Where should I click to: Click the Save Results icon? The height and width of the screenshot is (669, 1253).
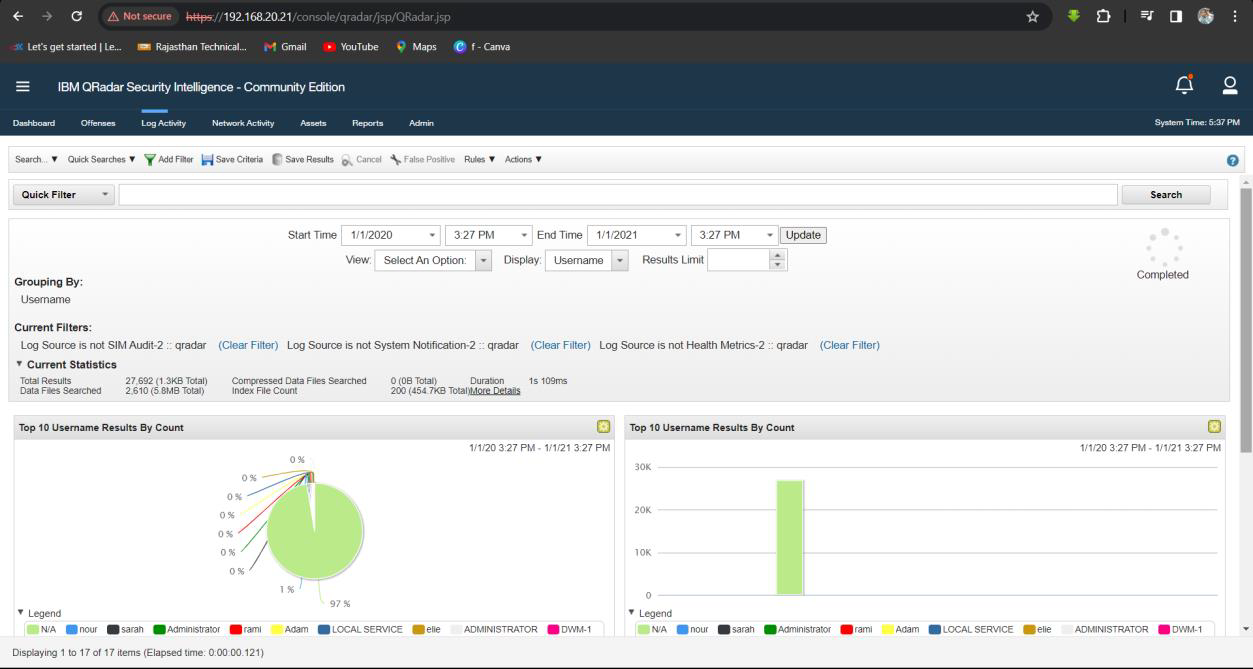[277, 160]
